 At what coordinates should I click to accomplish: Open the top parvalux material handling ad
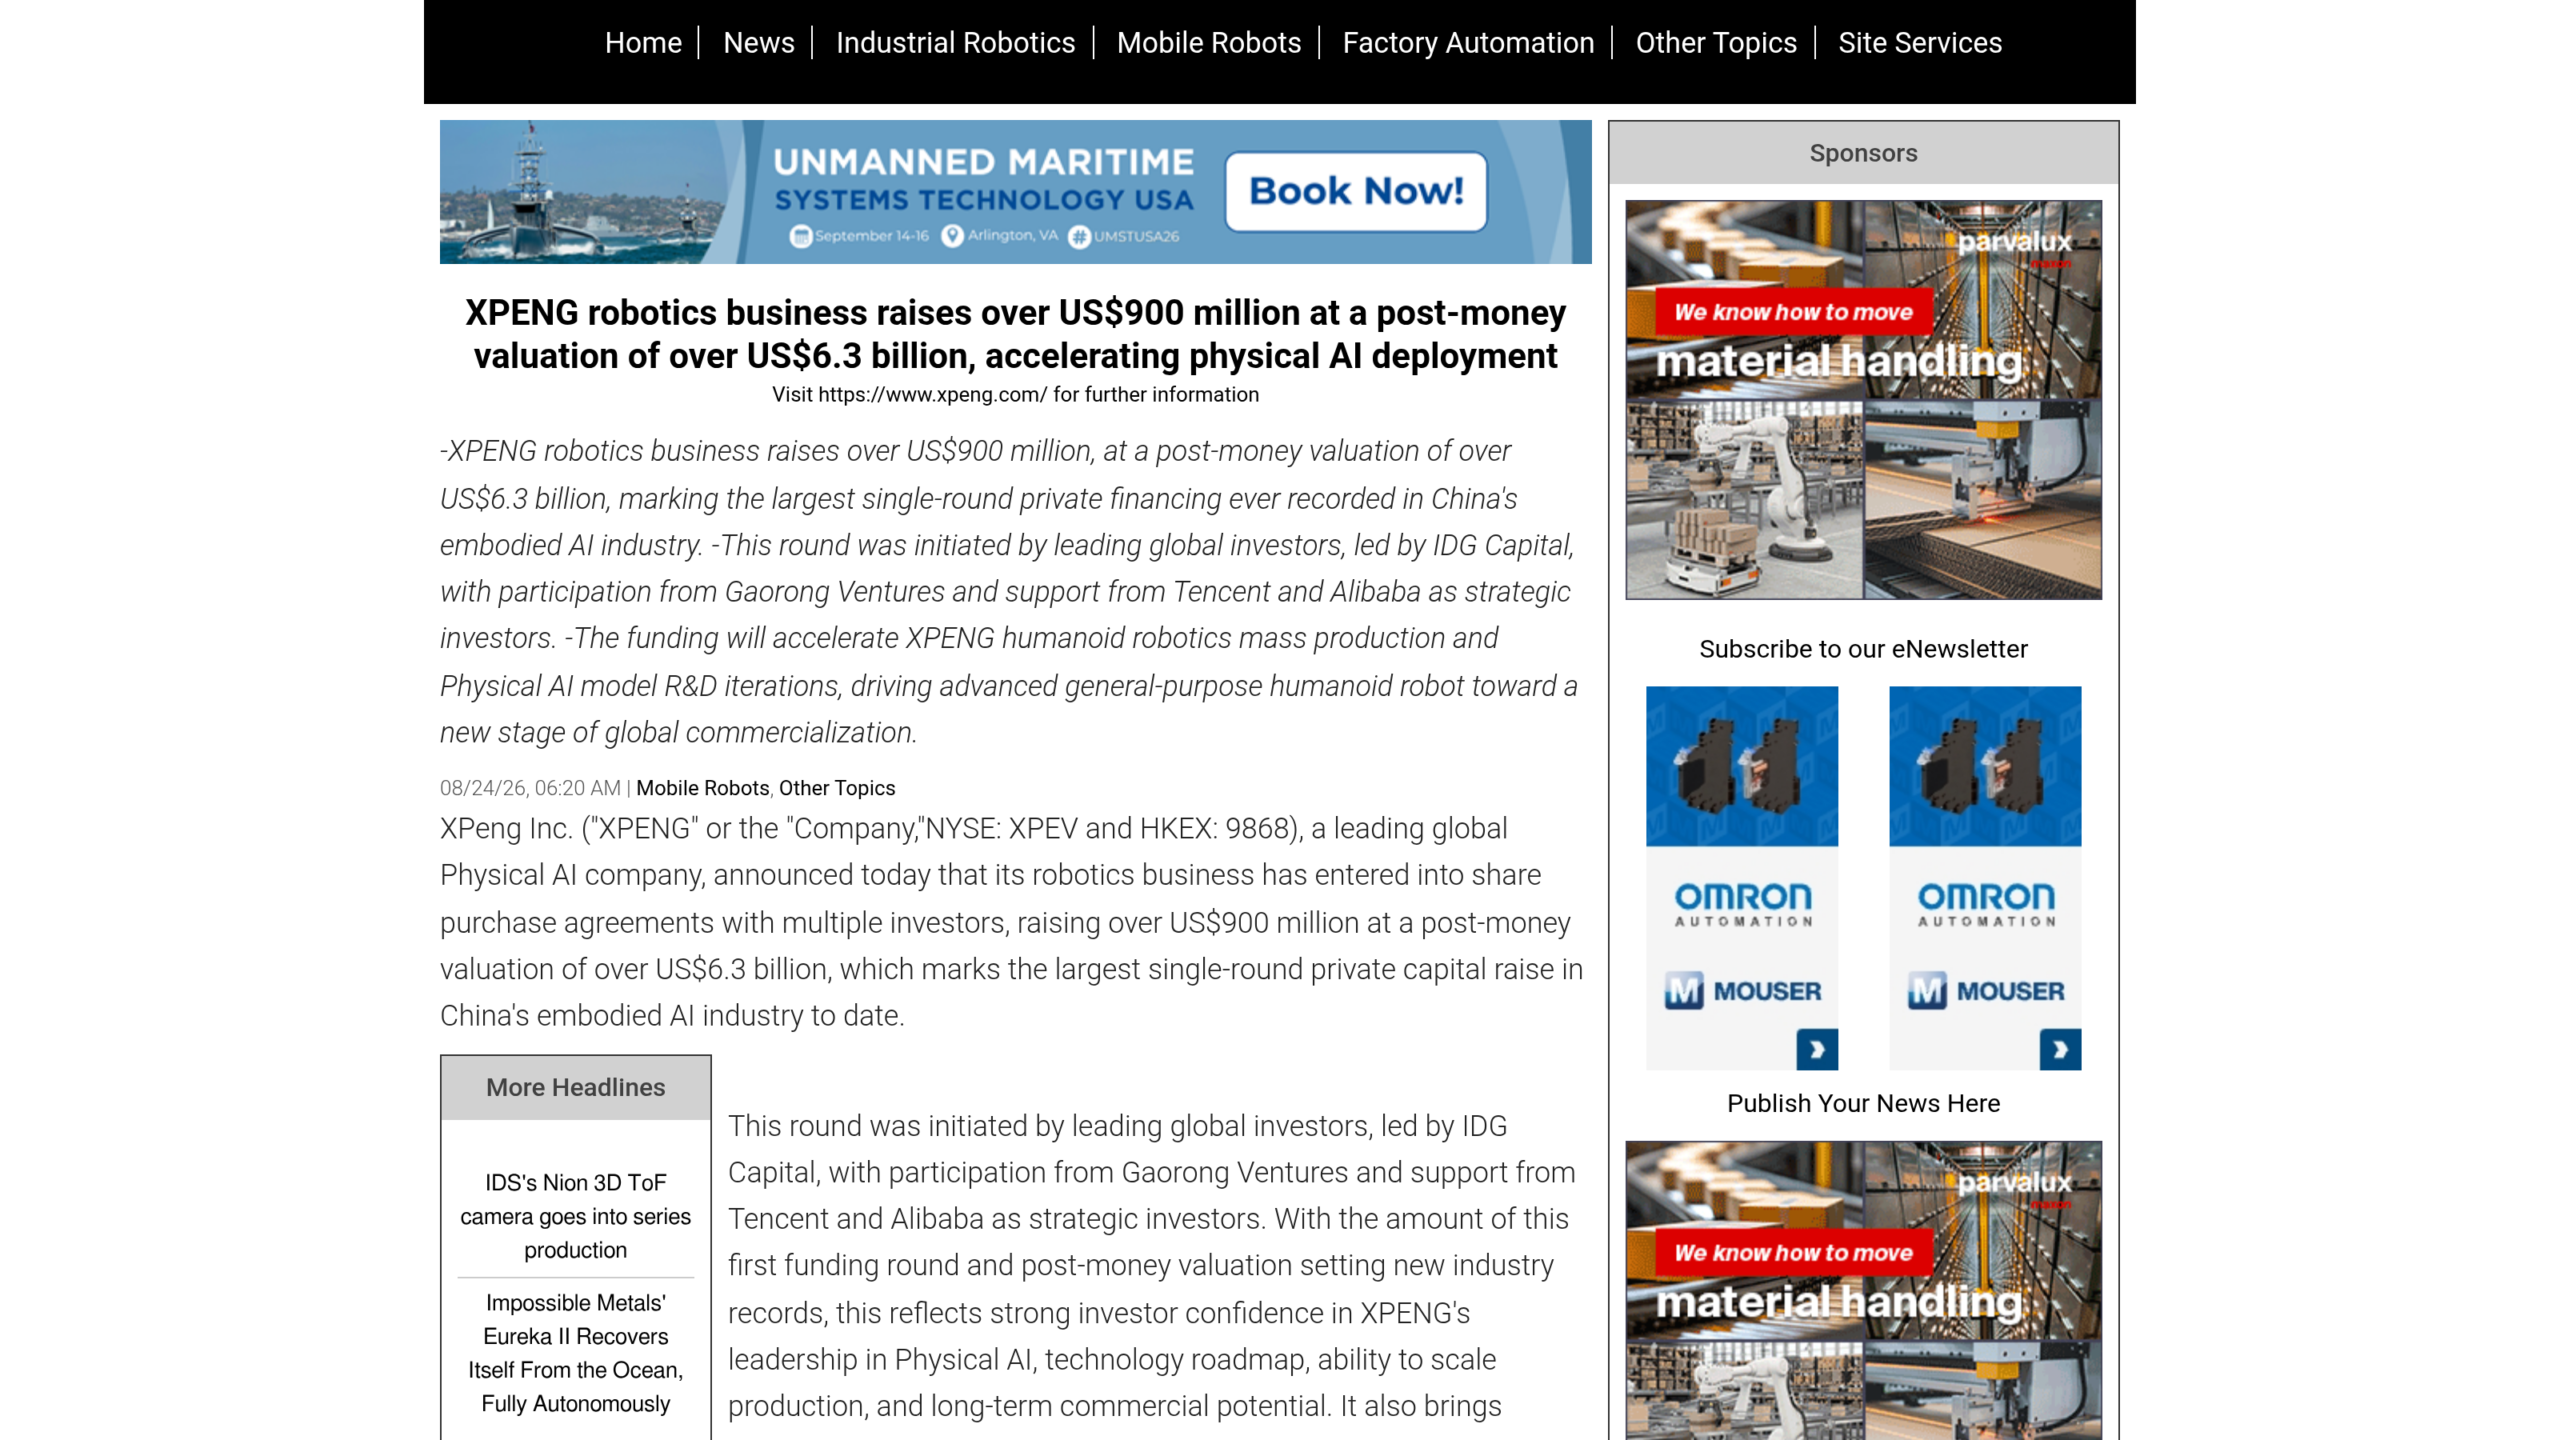coord(1864,400)
